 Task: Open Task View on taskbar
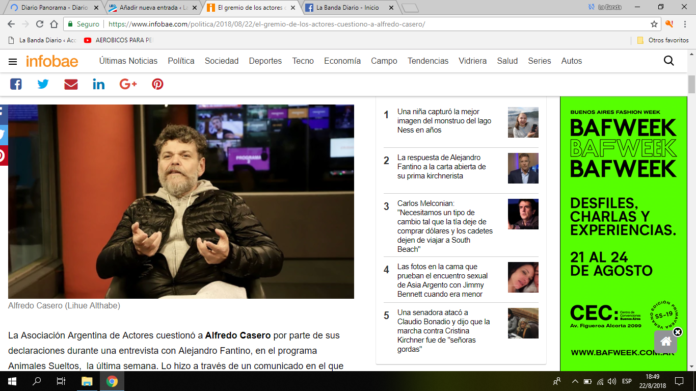[61, 381]
